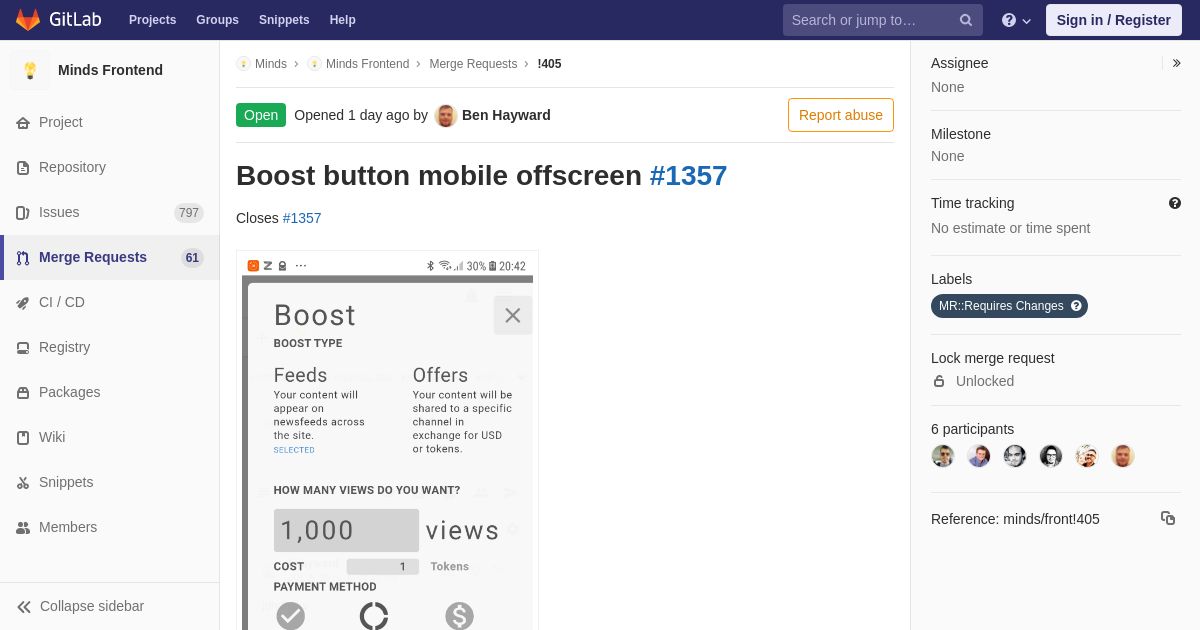Click Ben Hayward's avatar image
This screenshot has height=630, width=1200.
446,115
